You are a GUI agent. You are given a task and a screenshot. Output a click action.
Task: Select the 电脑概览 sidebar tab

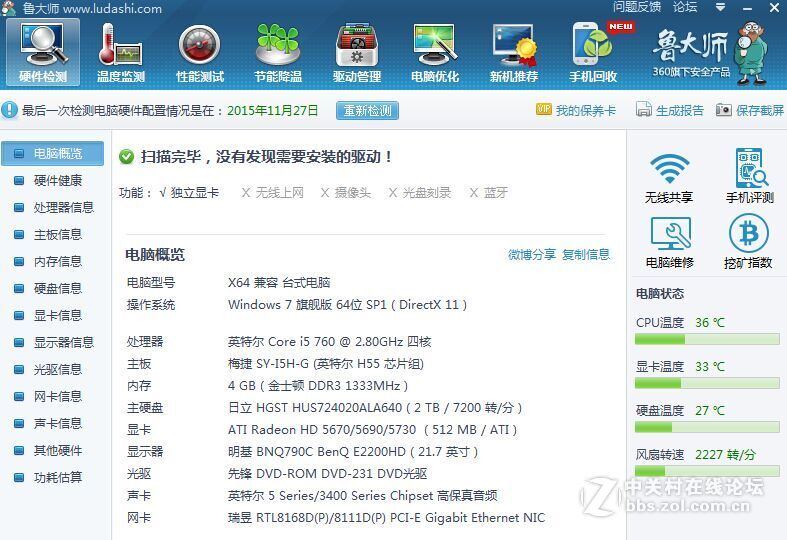click(52, 154)
